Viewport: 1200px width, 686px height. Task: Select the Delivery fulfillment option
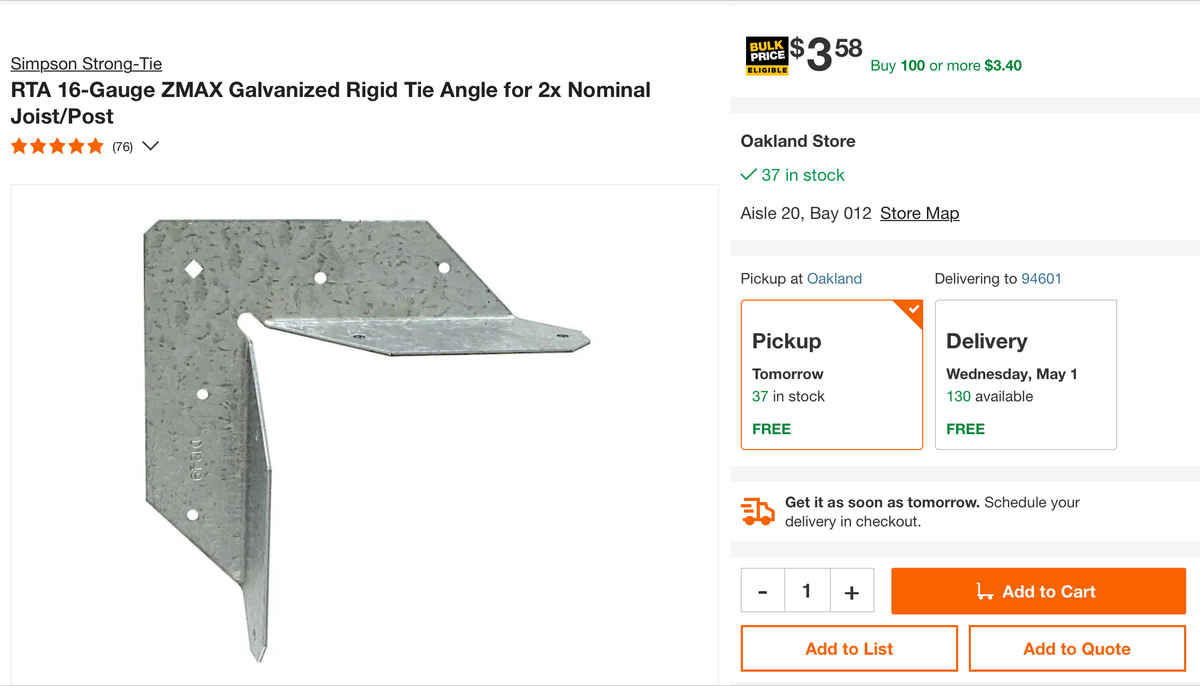(x=1025, y=375)
